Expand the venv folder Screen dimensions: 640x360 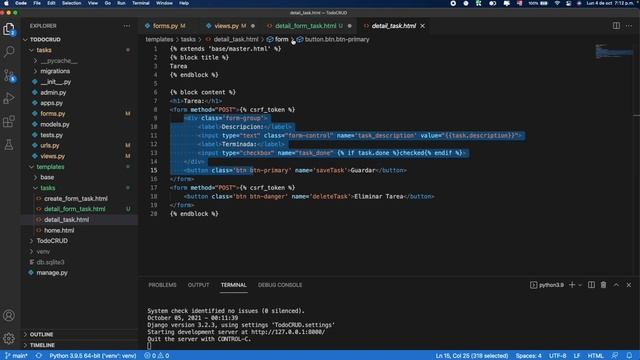43,251
